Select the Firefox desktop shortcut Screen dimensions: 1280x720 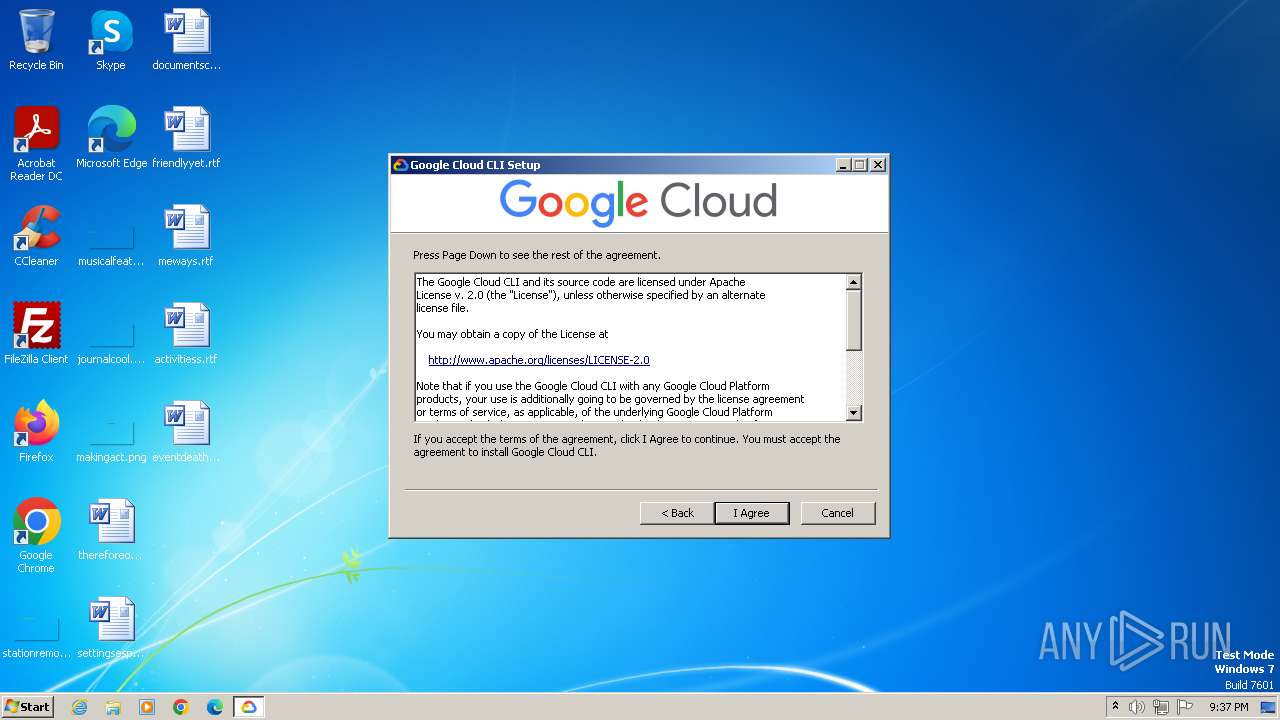[36, 432]
